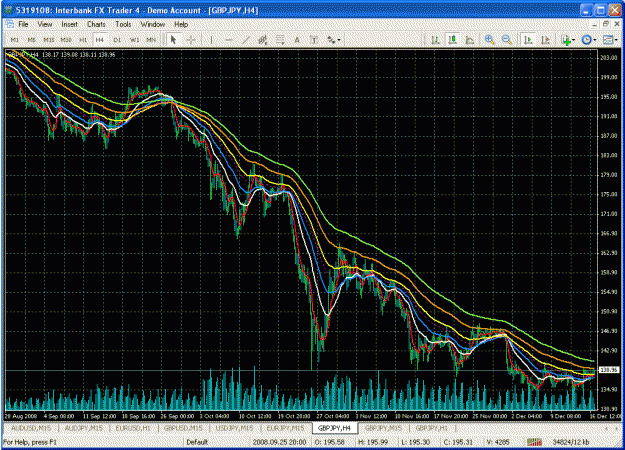Insert text with the A tool
The width and height of the screenshot is (625, 450).
pos(297,39)
